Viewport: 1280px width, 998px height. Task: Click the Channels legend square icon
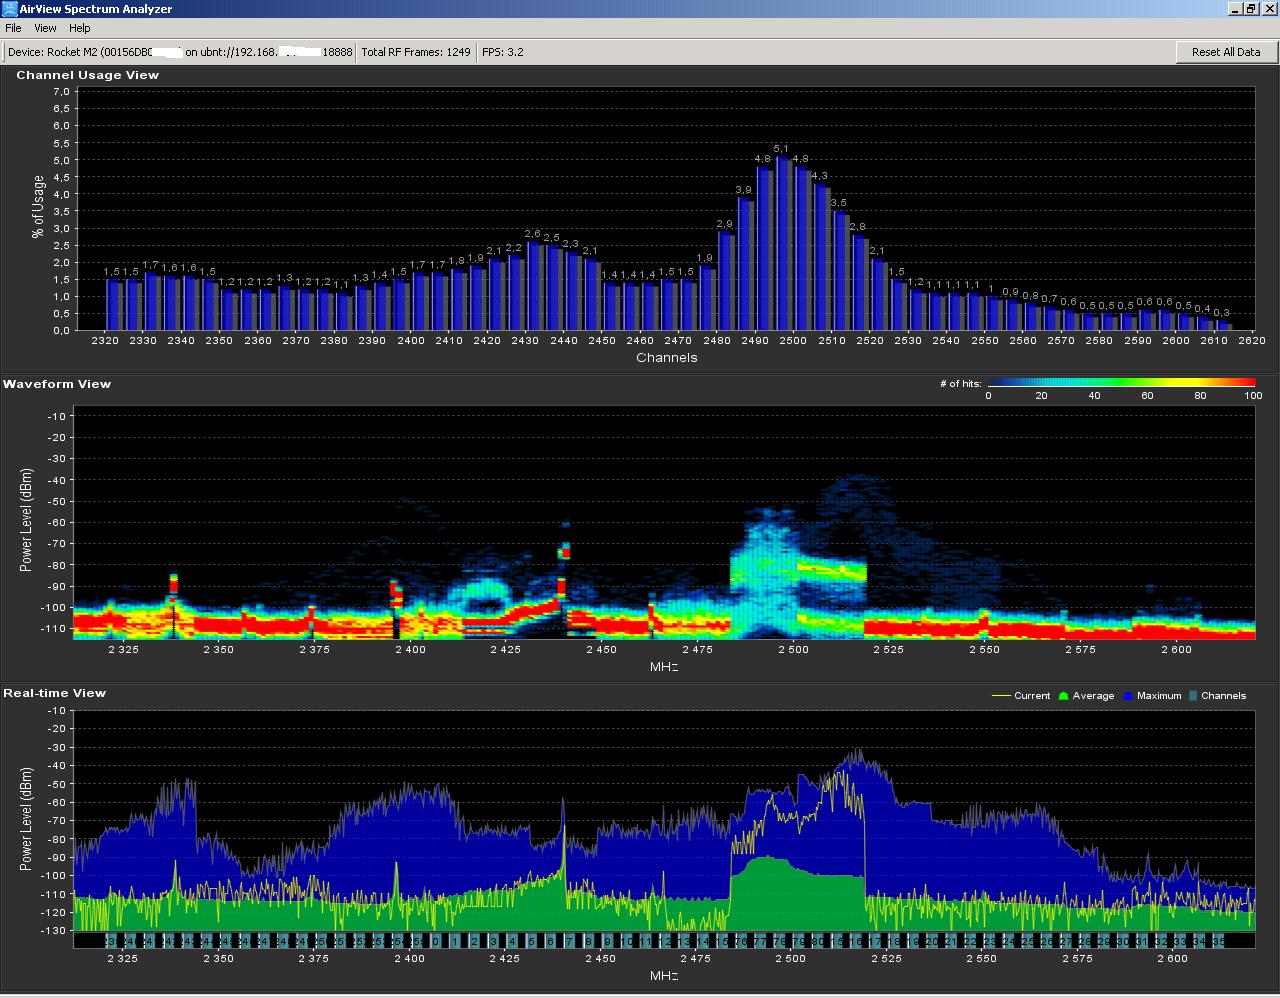[1192, 696]
